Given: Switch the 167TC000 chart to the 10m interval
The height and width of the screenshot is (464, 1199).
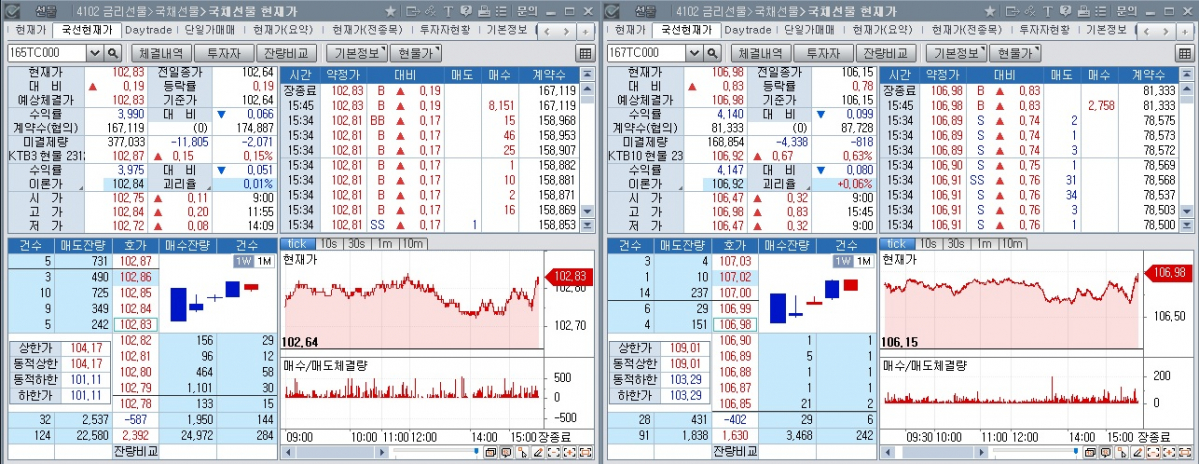Looking at the screenshot, I should tap(1012, 244).
